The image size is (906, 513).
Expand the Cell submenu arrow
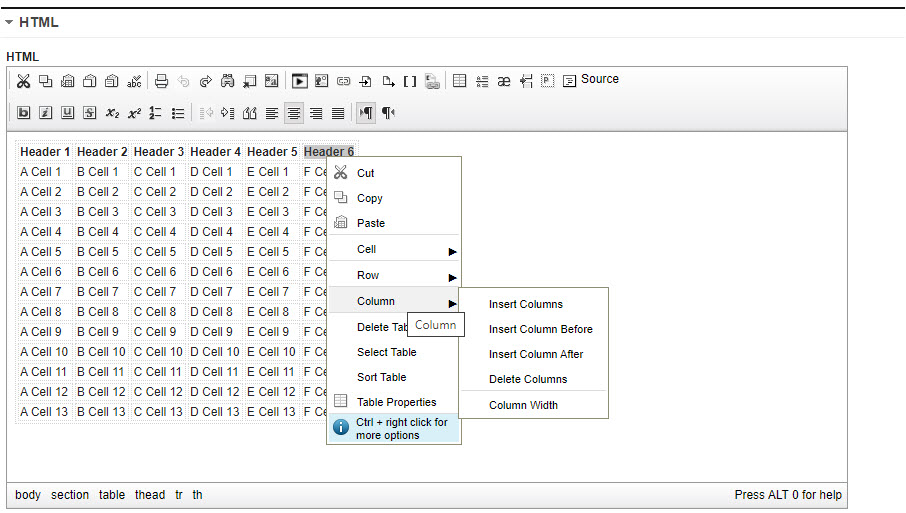452,252
